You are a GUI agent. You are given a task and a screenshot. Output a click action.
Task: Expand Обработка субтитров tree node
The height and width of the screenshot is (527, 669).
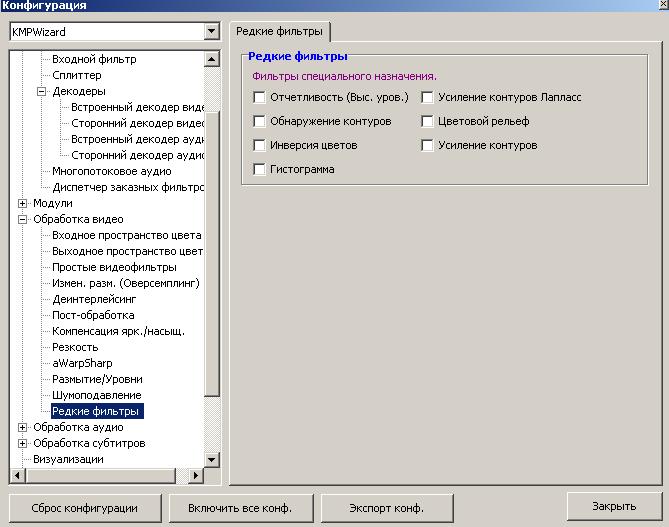pos(23,443)
